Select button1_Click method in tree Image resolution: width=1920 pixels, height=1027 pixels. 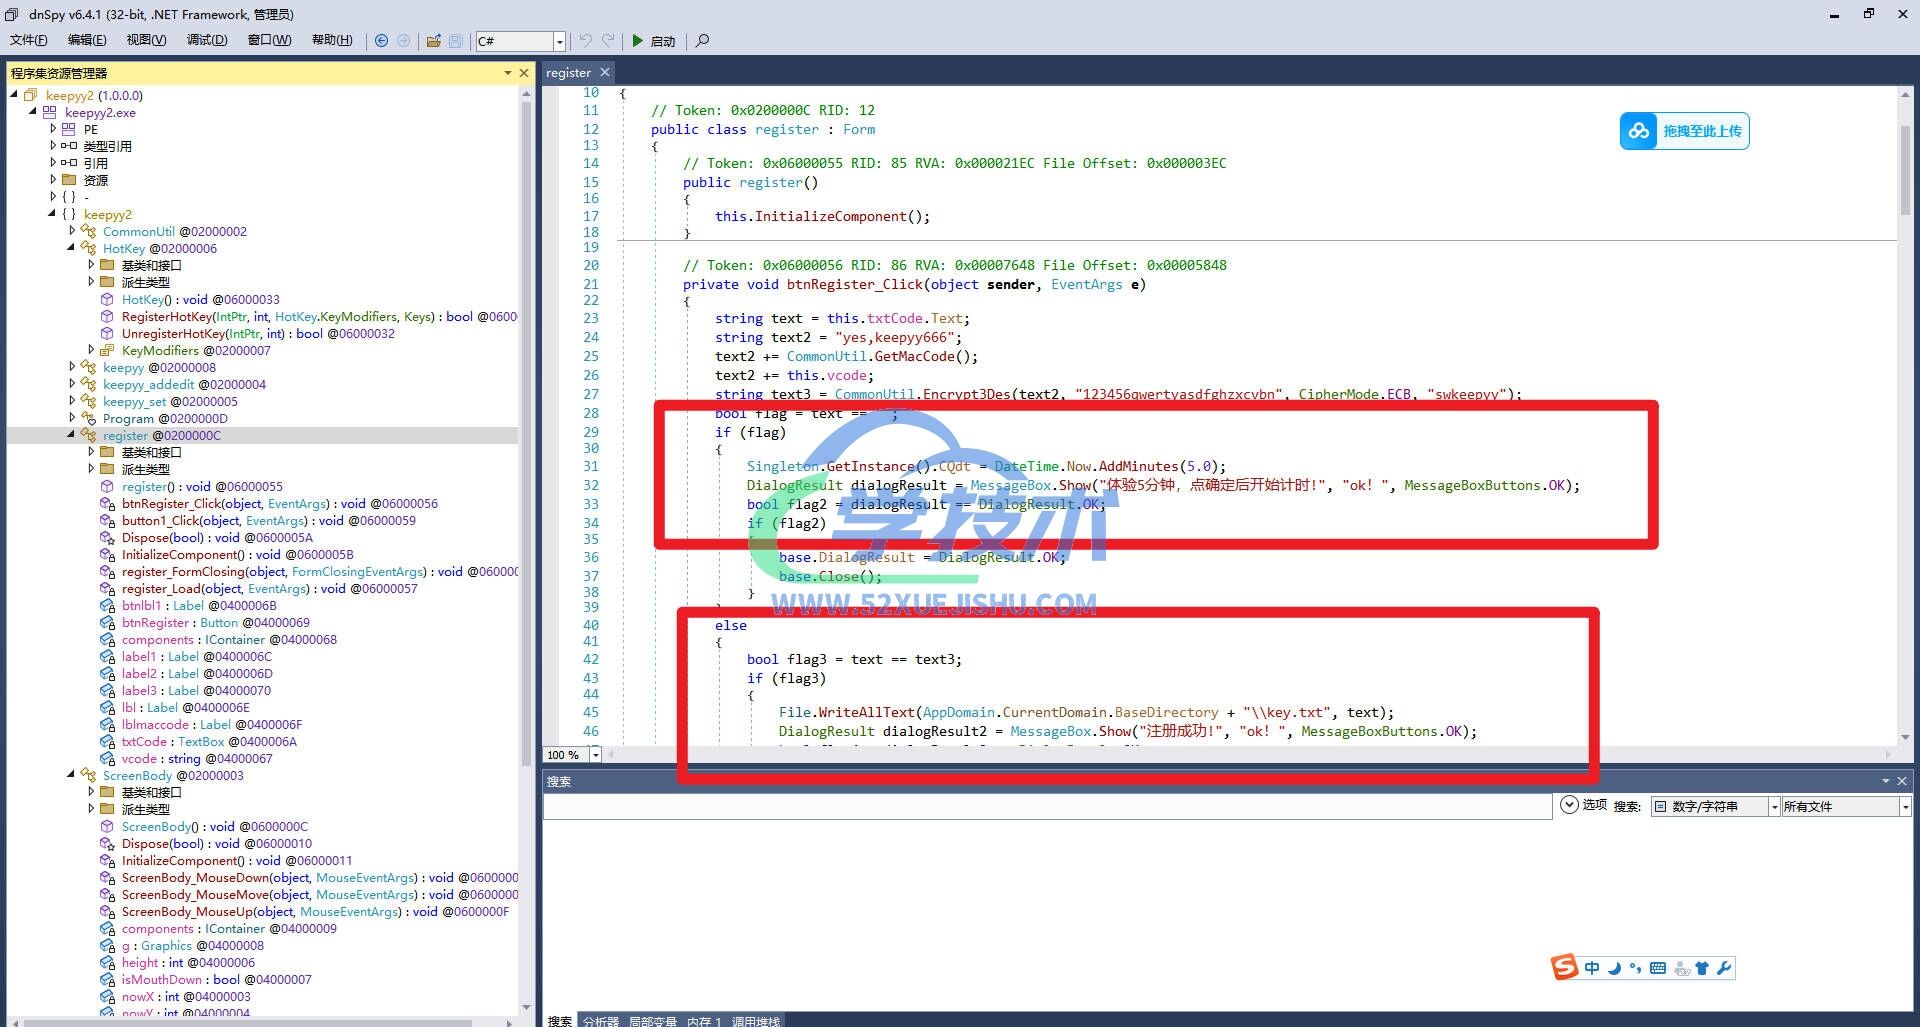pyautogui.click(x=269, y=520)
